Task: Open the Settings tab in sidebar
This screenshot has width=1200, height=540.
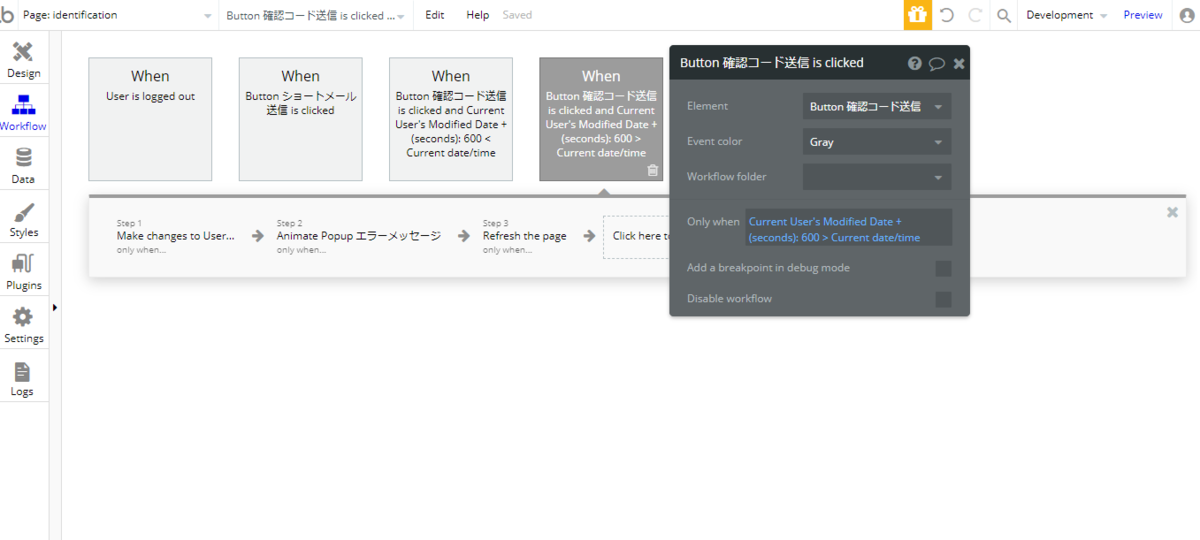Action: tap(24, 325)
